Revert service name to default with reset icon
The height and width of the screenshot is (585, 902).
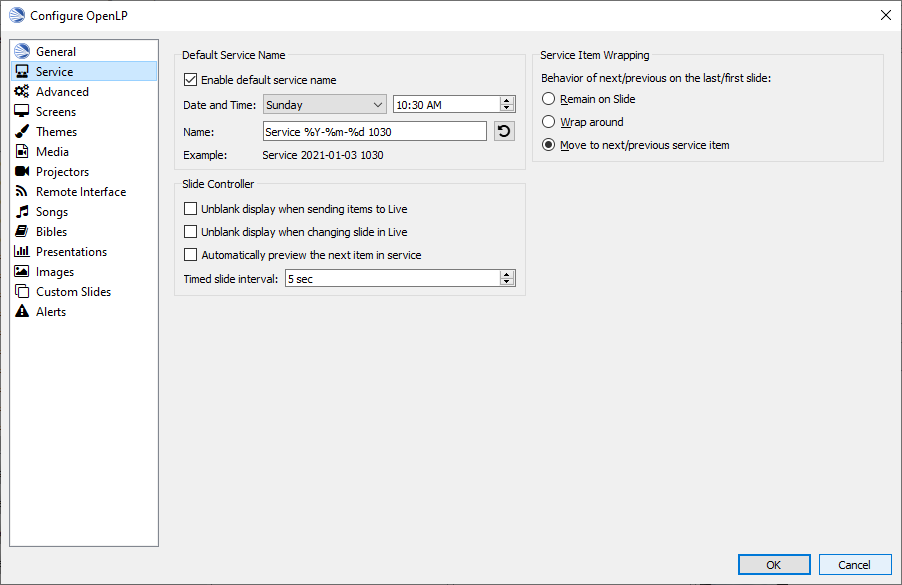504,131
